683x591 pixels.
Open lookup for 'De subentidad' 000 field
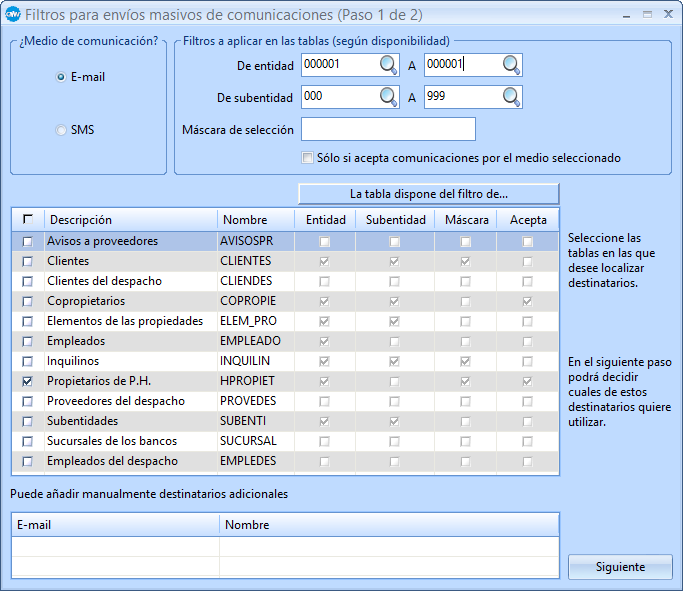tap(388, 97)
